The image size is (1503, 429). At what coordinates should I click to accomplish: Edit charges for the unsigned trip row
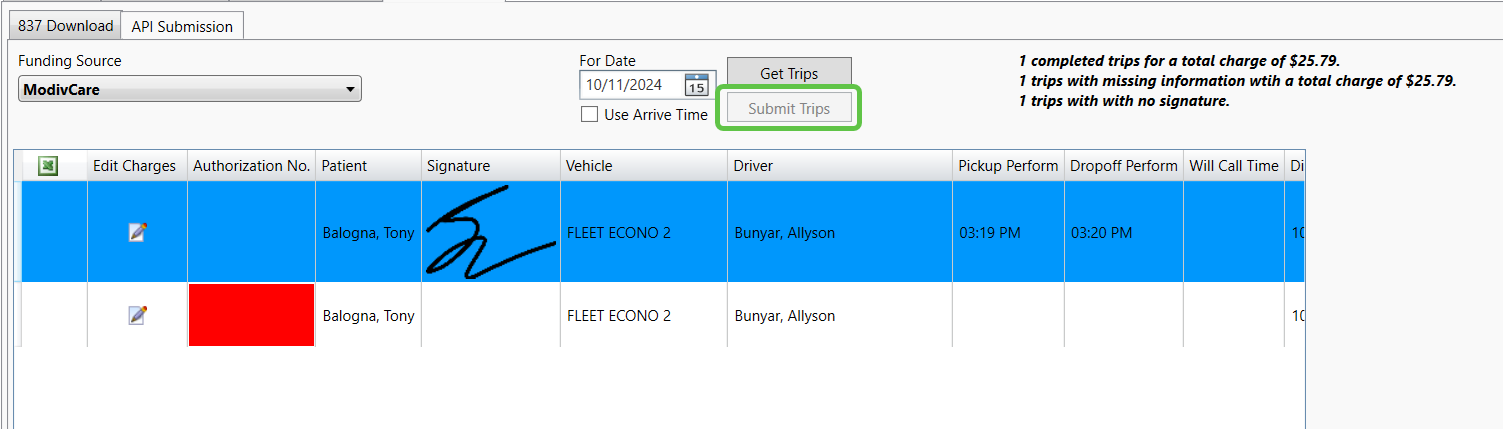click(137, 315)
